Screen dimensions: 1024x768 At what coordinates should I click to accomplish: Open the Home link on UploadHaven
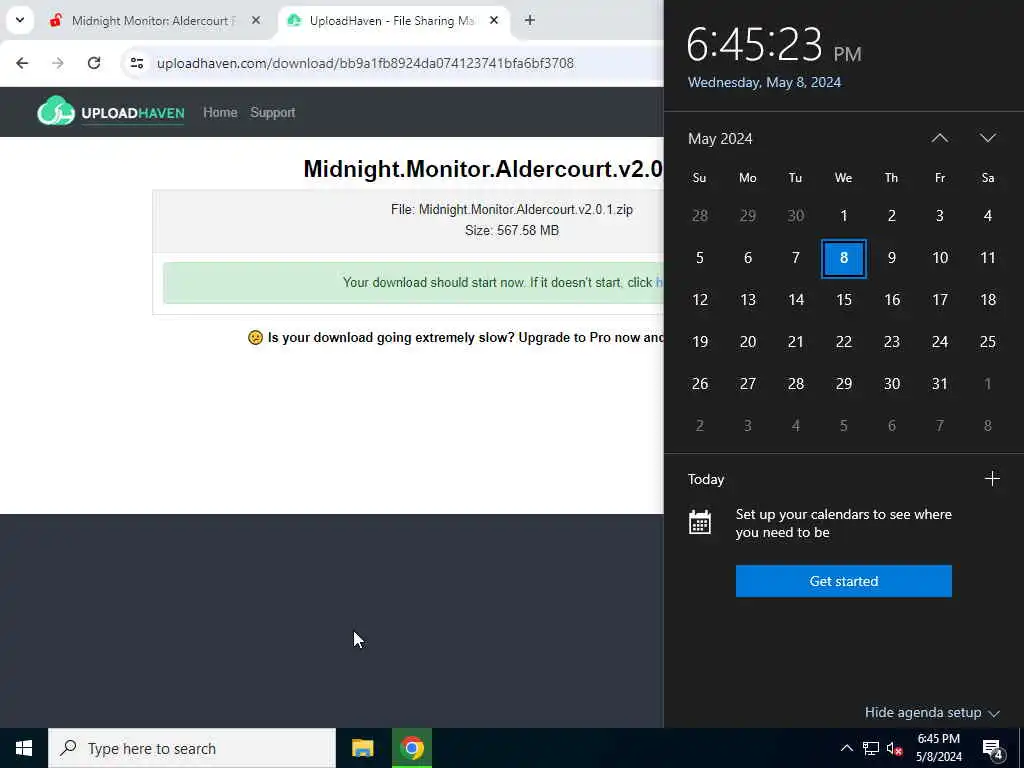click(x=220, y=112)
